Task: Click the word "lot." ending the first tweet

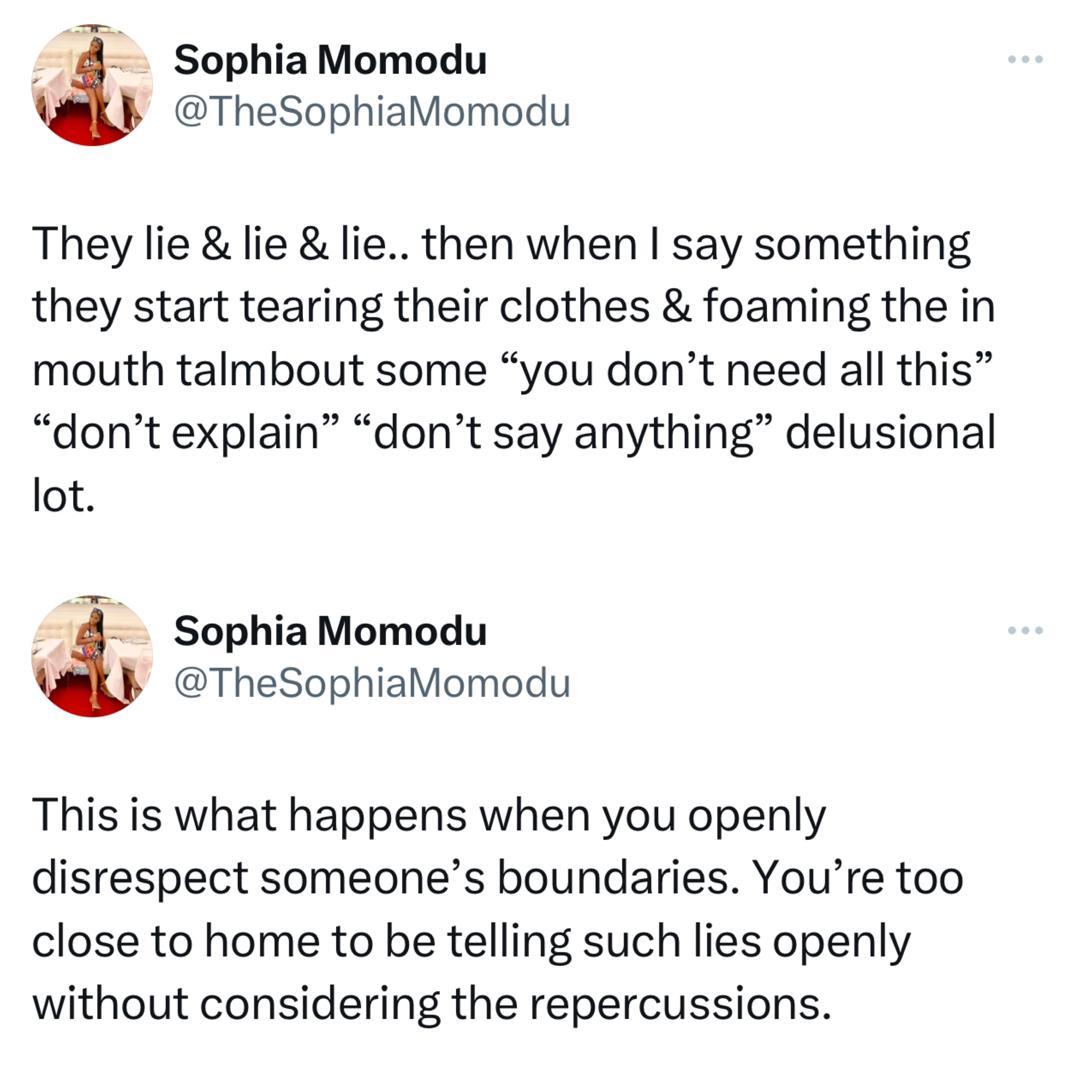Action: 63,496
